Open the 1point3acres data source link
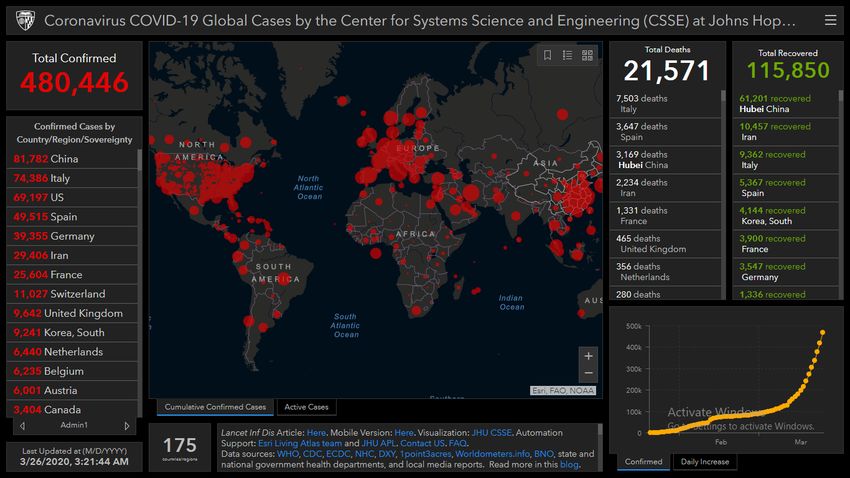This screenshot has width=850, height=478. tap(425, 454)
